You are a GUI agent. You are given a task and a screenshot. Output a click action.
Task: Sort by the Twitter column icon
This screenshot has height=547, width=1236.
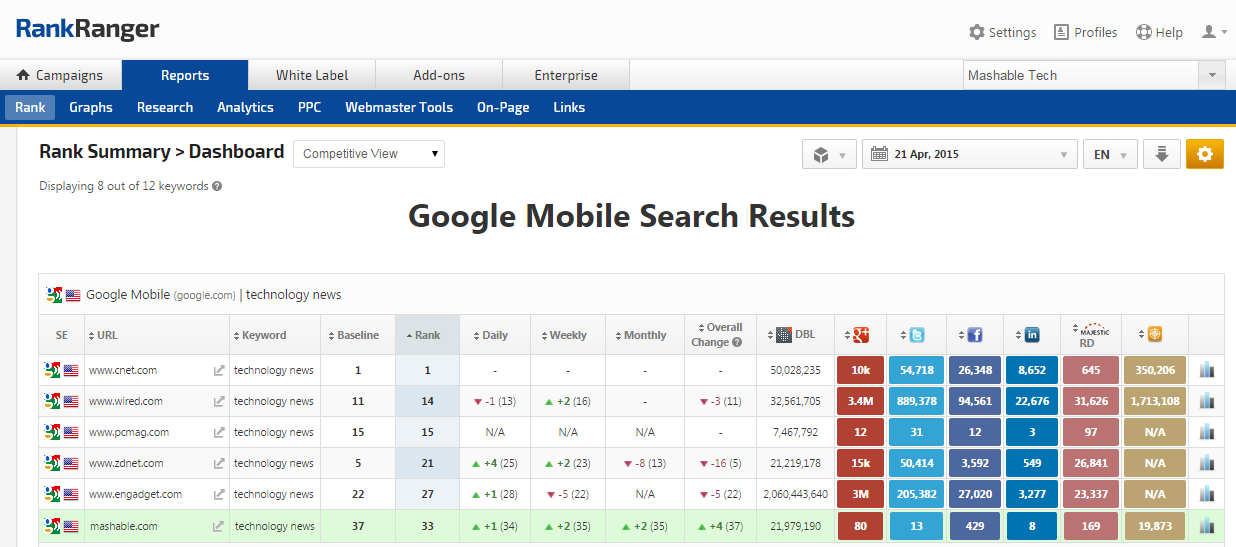(x=916, y=335)
